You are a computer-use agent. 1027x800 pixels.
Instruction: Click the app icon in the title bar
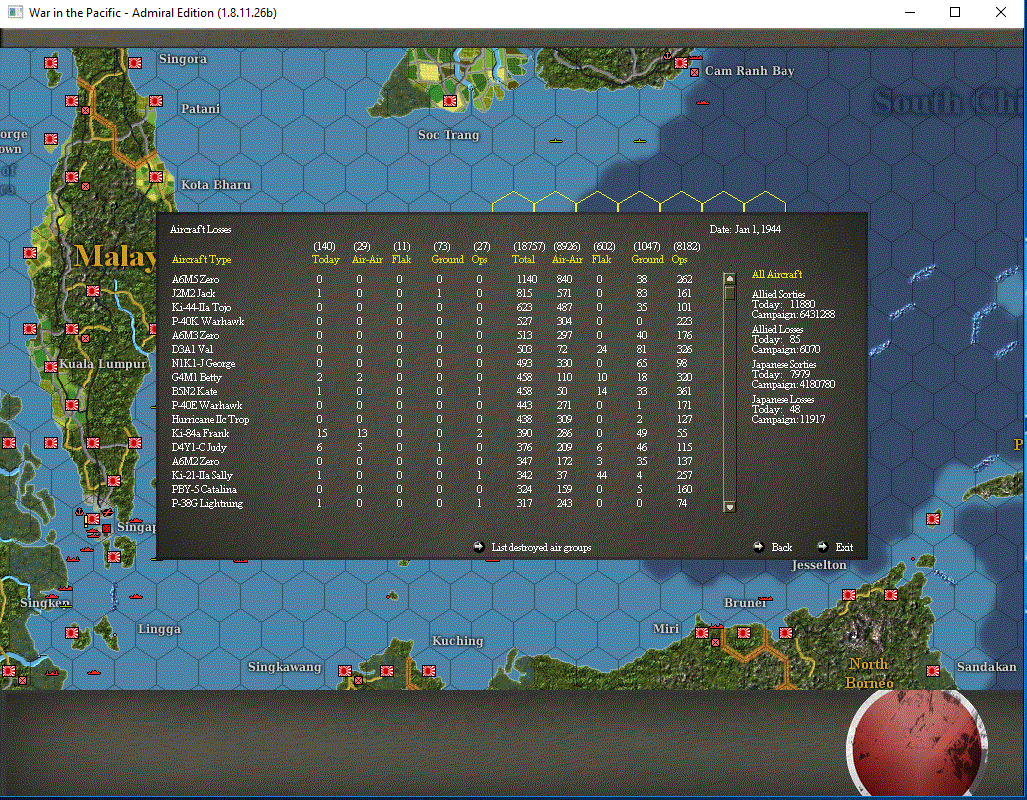click(x=14, y=12)
